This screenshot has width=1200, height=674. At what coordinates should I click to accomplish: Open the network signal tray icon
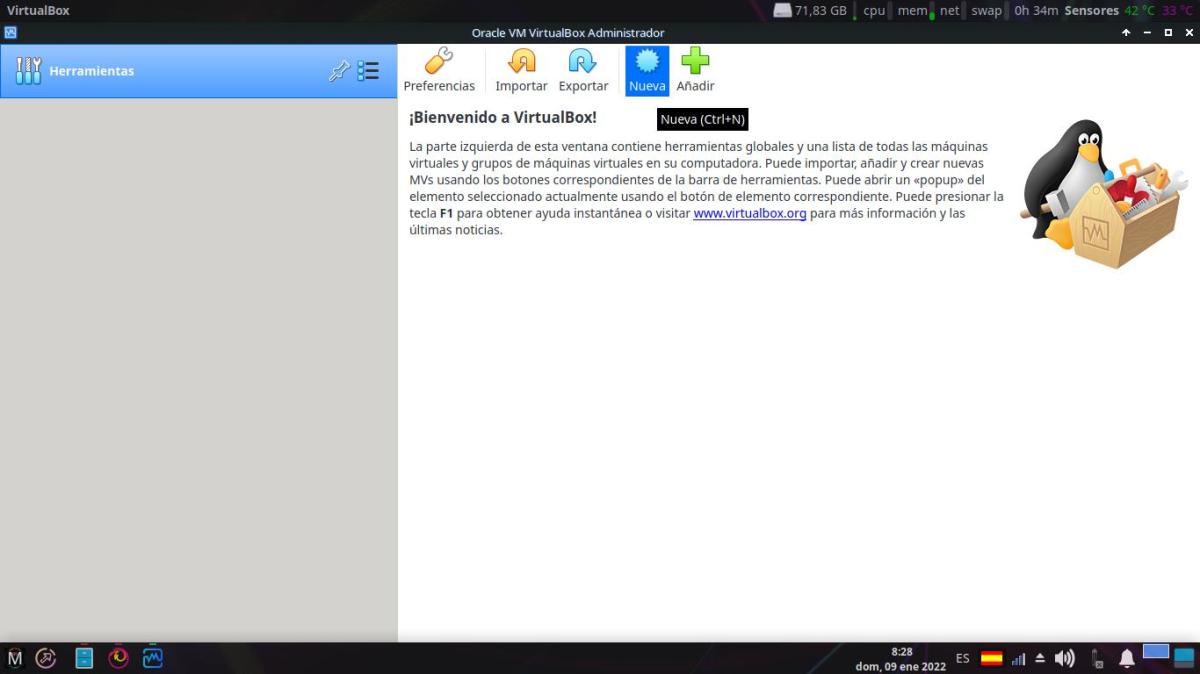[1018, 659]
